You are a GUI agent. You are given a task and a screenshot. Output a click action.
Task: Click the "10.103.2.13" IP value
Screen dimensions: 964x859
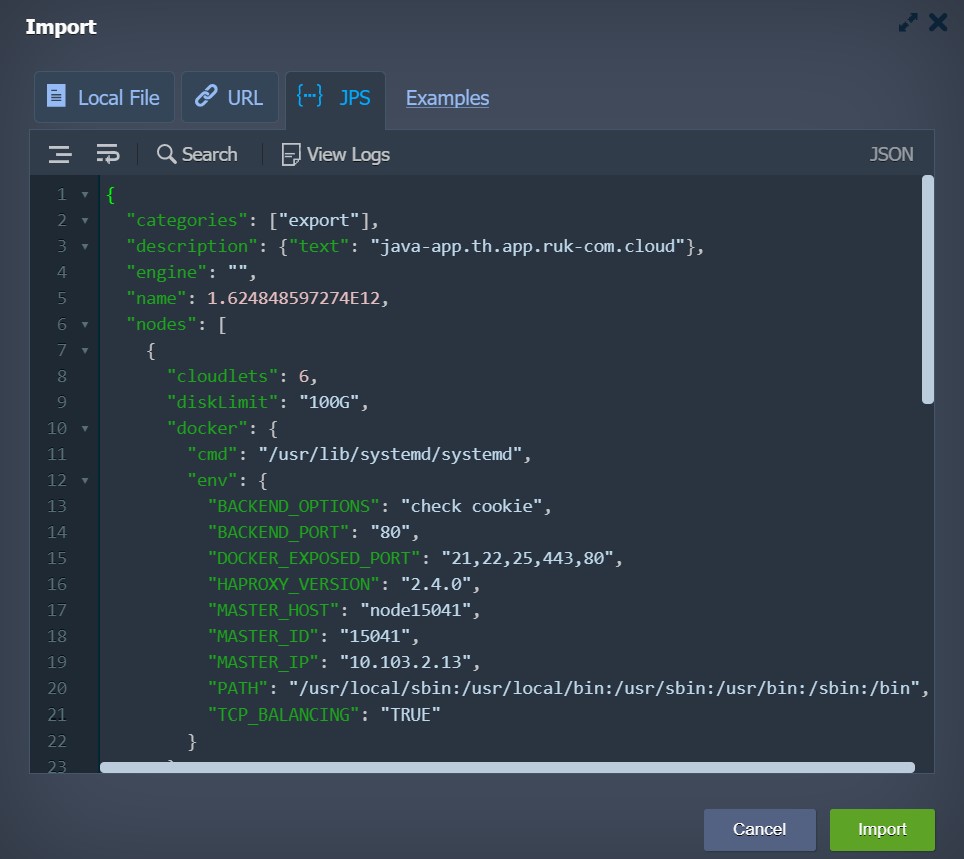point(406,662)
